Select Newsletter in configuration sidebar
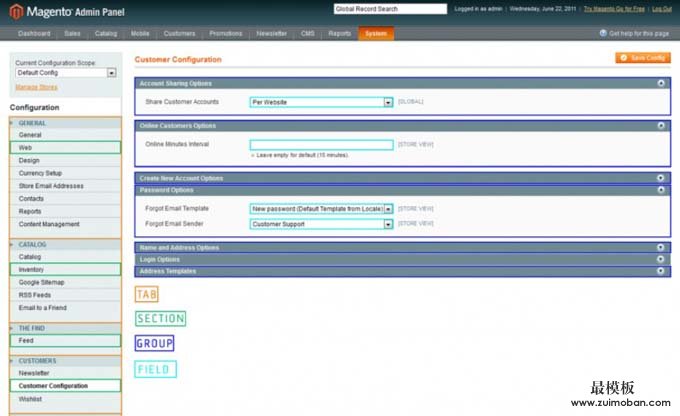 pyautogui.click(x=65, y=373)
